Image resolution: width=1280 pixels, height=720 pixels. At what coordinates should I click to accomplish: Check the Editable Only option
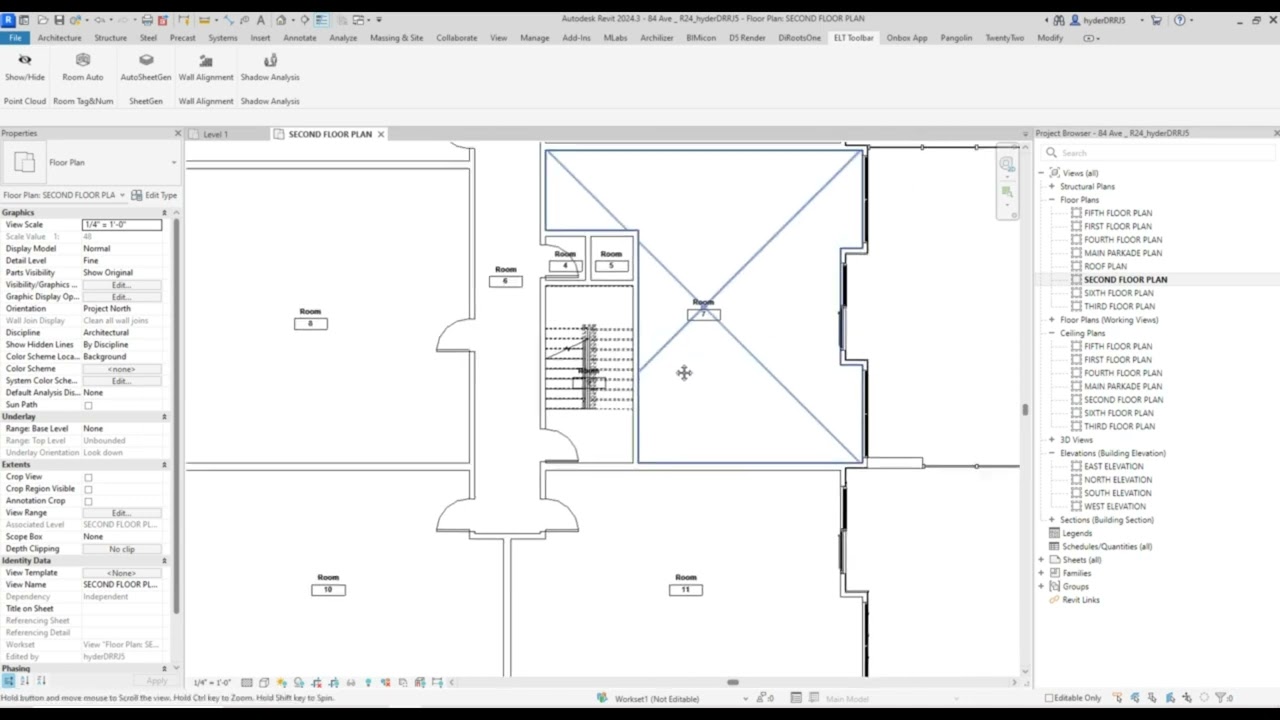[x=1049, y=698]
